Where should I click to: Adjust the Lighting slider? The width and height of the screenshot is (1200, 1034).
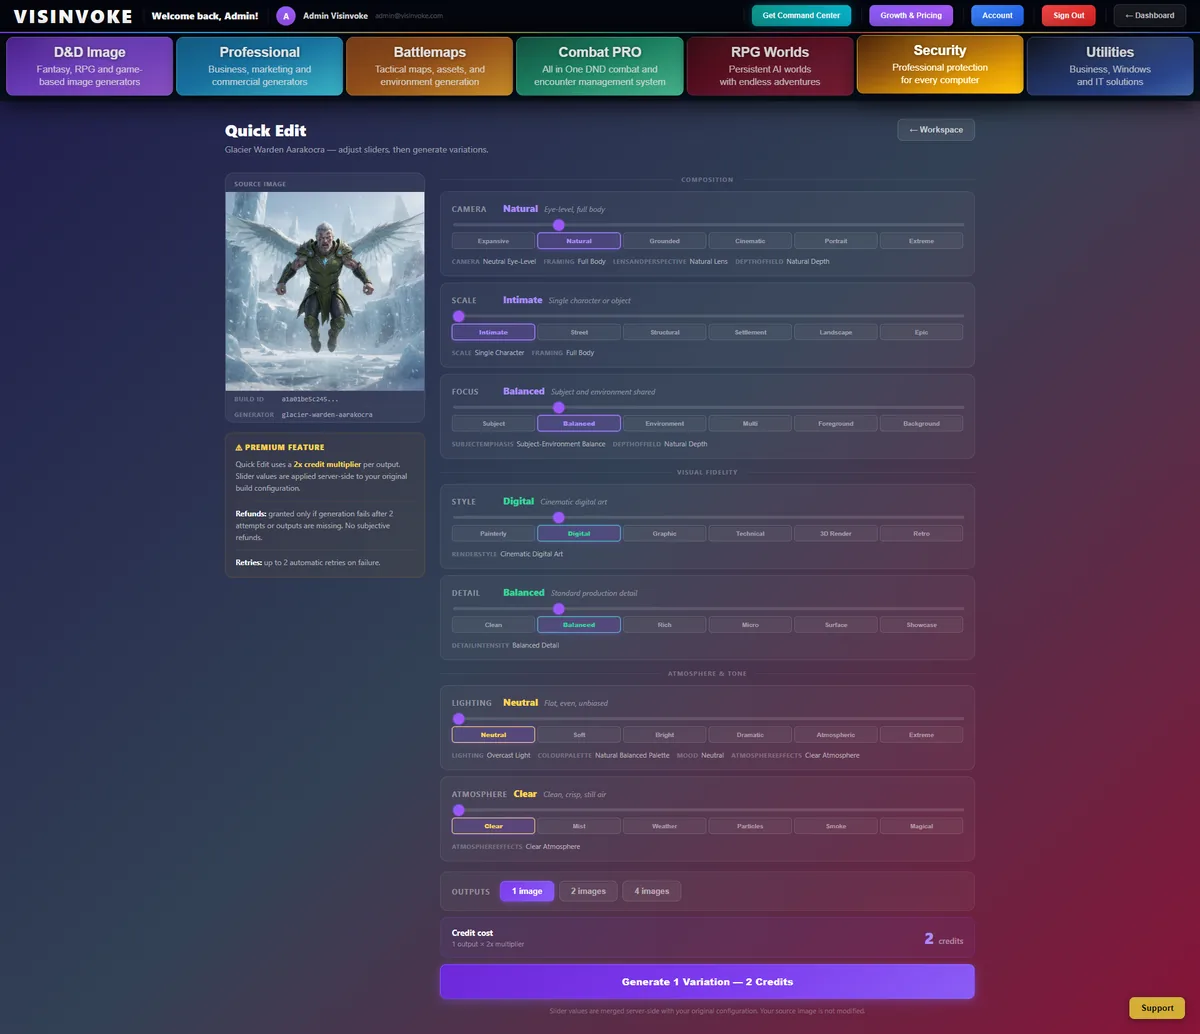pos(708,718)
